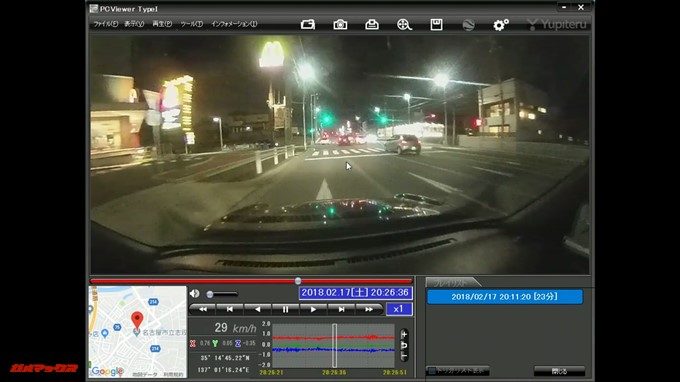Viewport: 680px width, 382px height.
Task: Reset the G-sensor graph scale
Action: 404,345
